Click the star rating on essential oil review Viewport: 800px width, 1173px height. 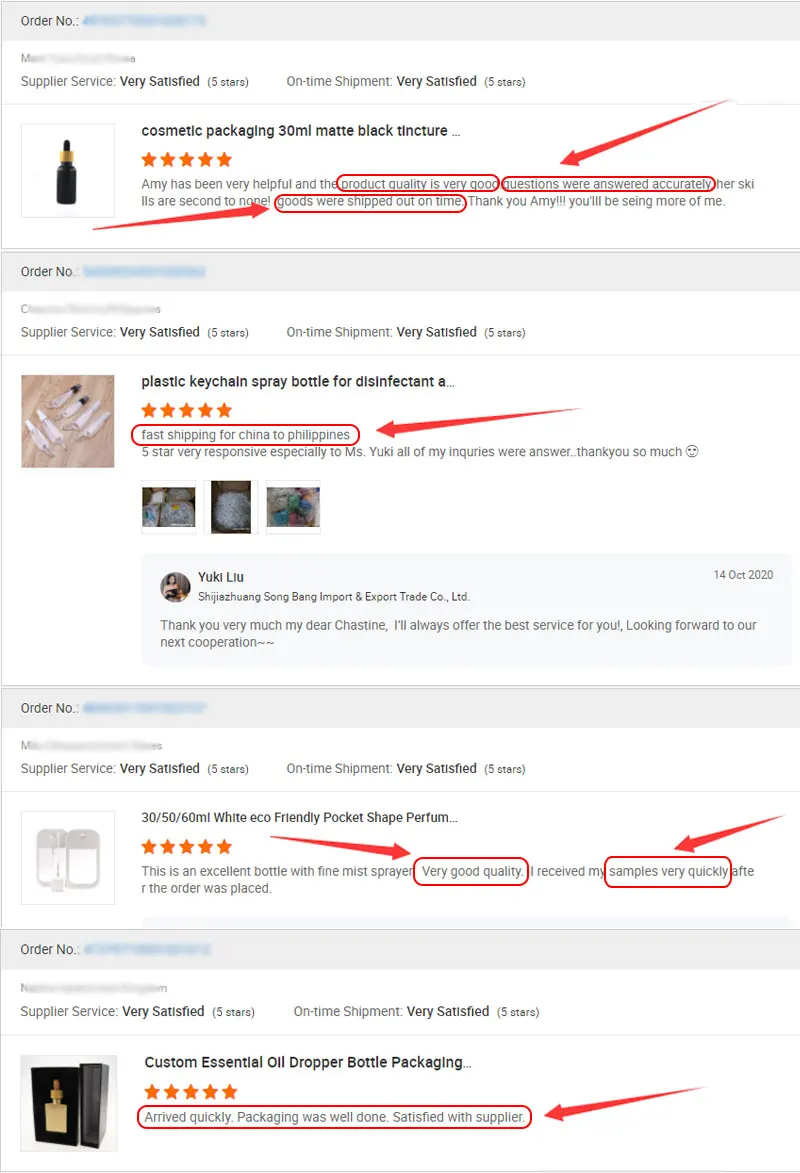point(191,1091)
